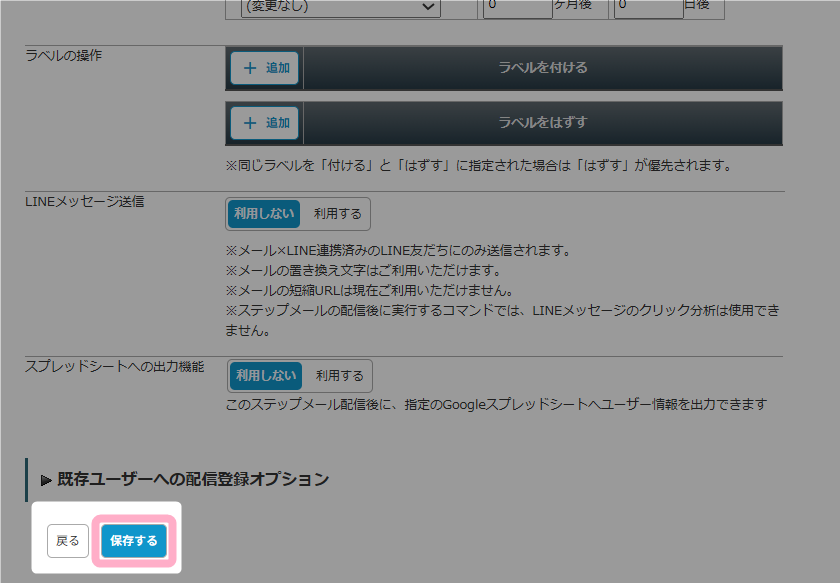Click the chevron arrow on the (変更なし) select
The image size is (840, 583).
click(428, 7)
